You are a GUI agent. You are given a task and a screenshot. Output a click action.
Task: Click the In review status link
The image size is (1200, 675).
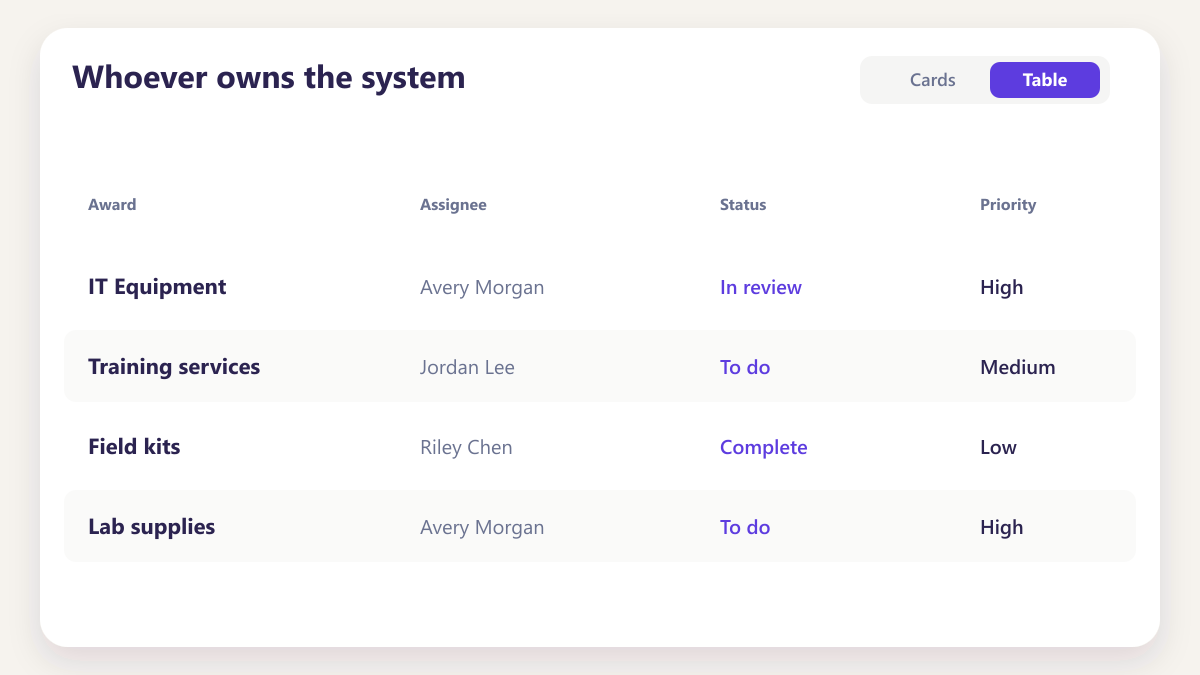761,288
